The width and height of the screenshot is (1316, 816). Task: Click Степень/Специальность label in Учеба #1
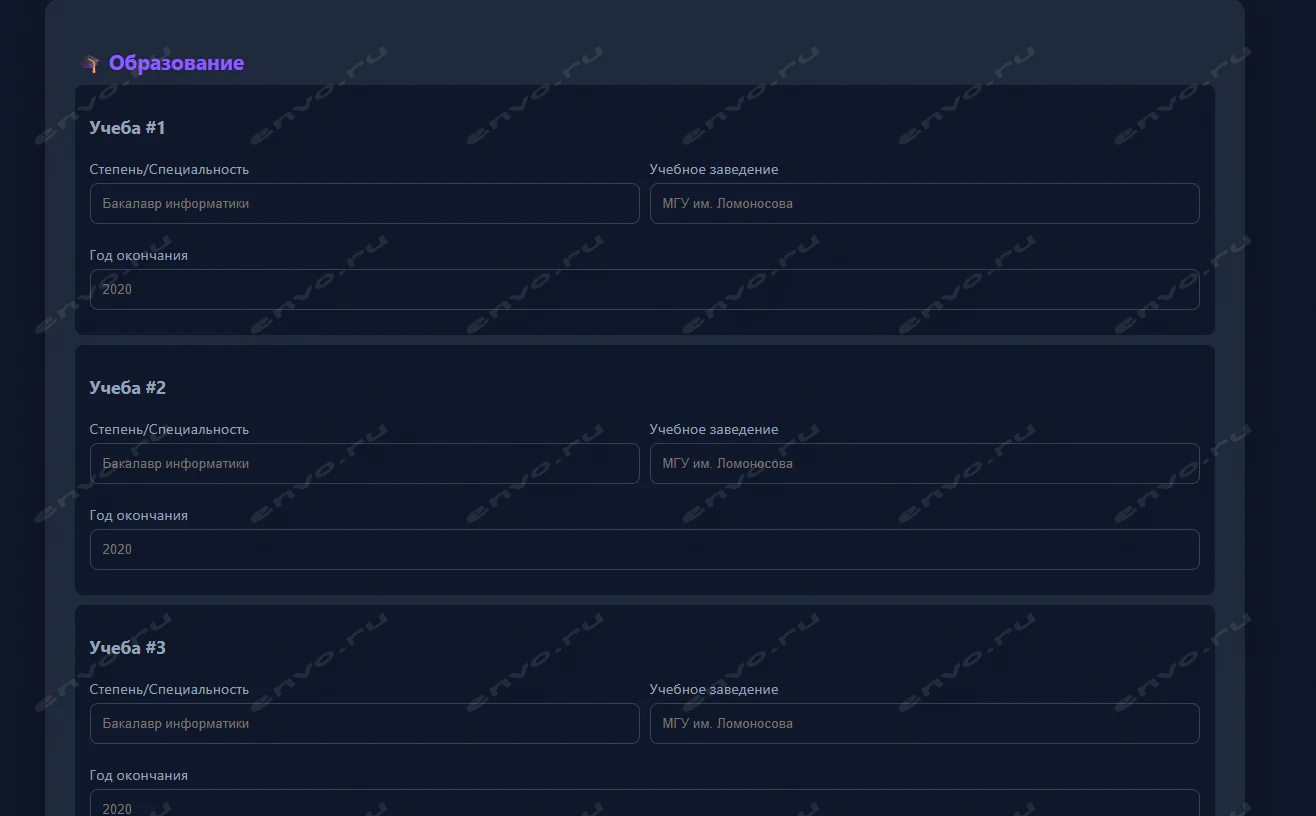(x=169, y=169)
